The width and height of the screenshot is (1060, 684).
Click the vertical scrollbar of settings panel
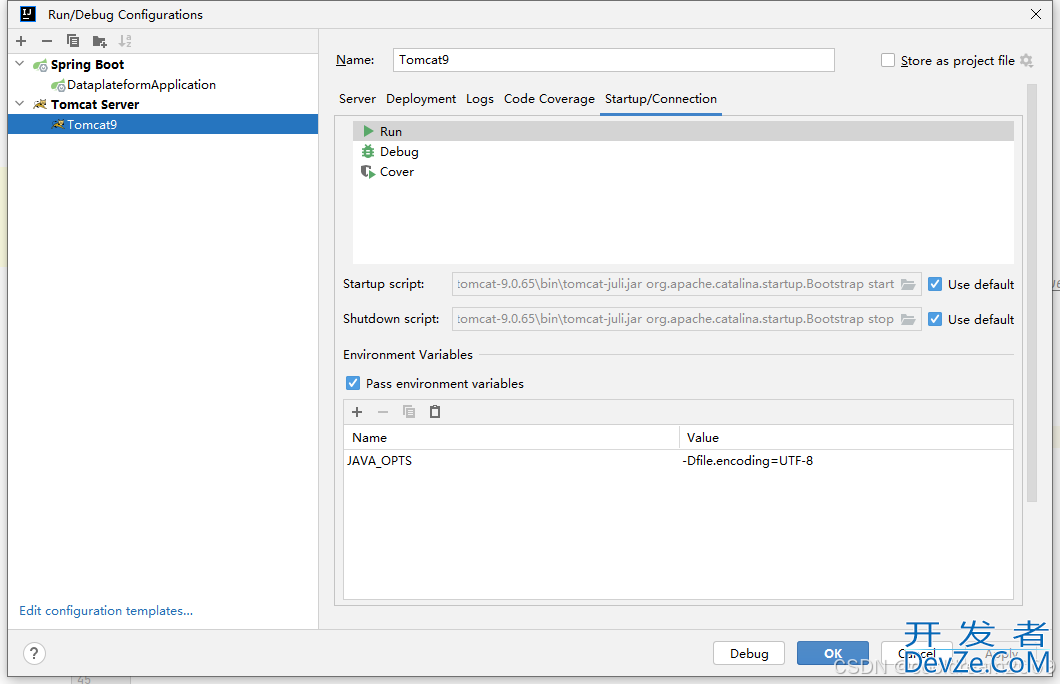pyautogui.click(x=1032, y=293)
